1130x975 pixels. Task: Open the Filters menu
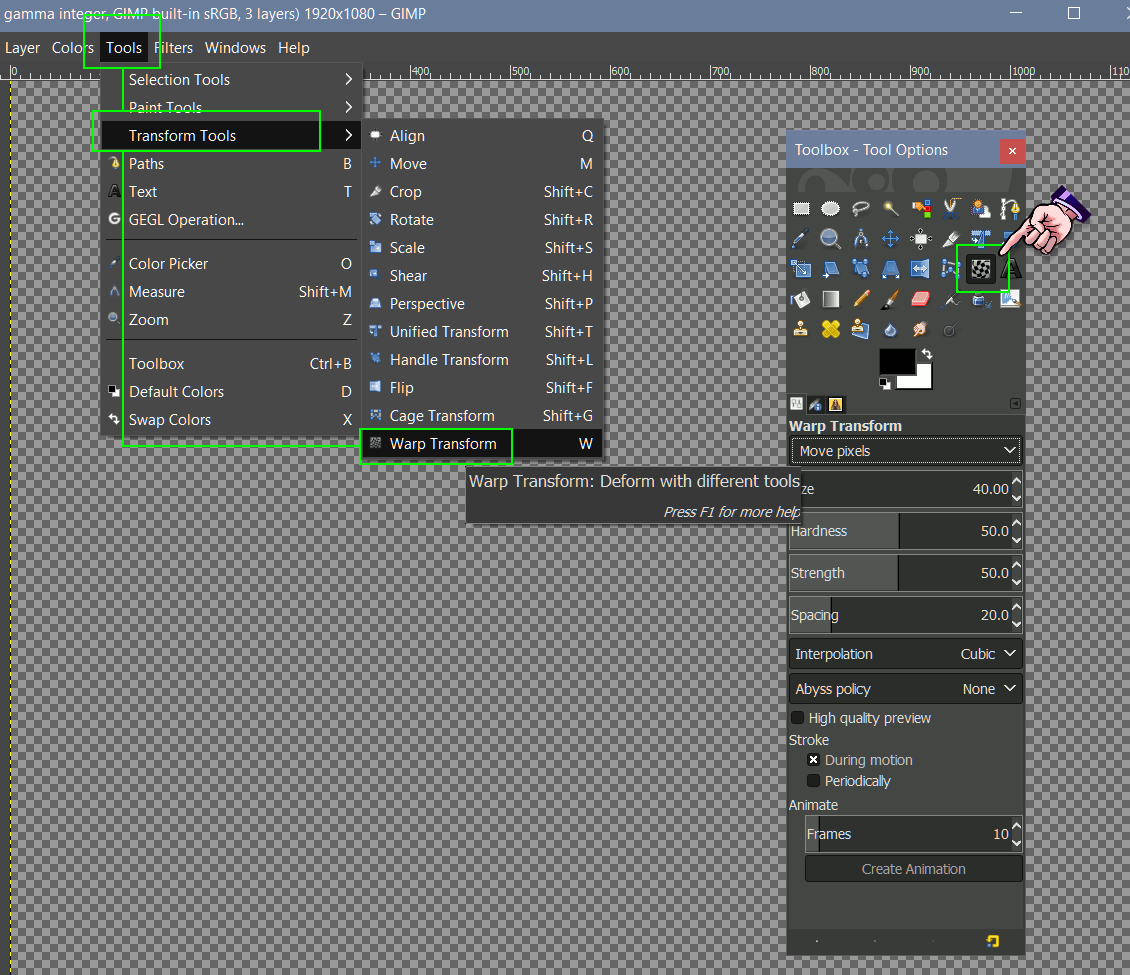[173, 48]
